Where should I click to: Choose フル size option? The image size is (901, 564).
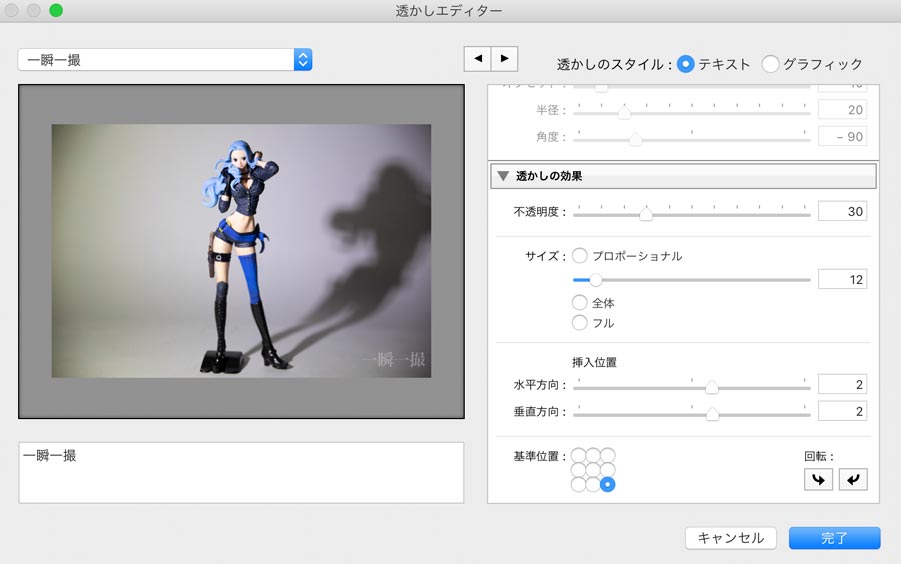(x=580, y=323)
